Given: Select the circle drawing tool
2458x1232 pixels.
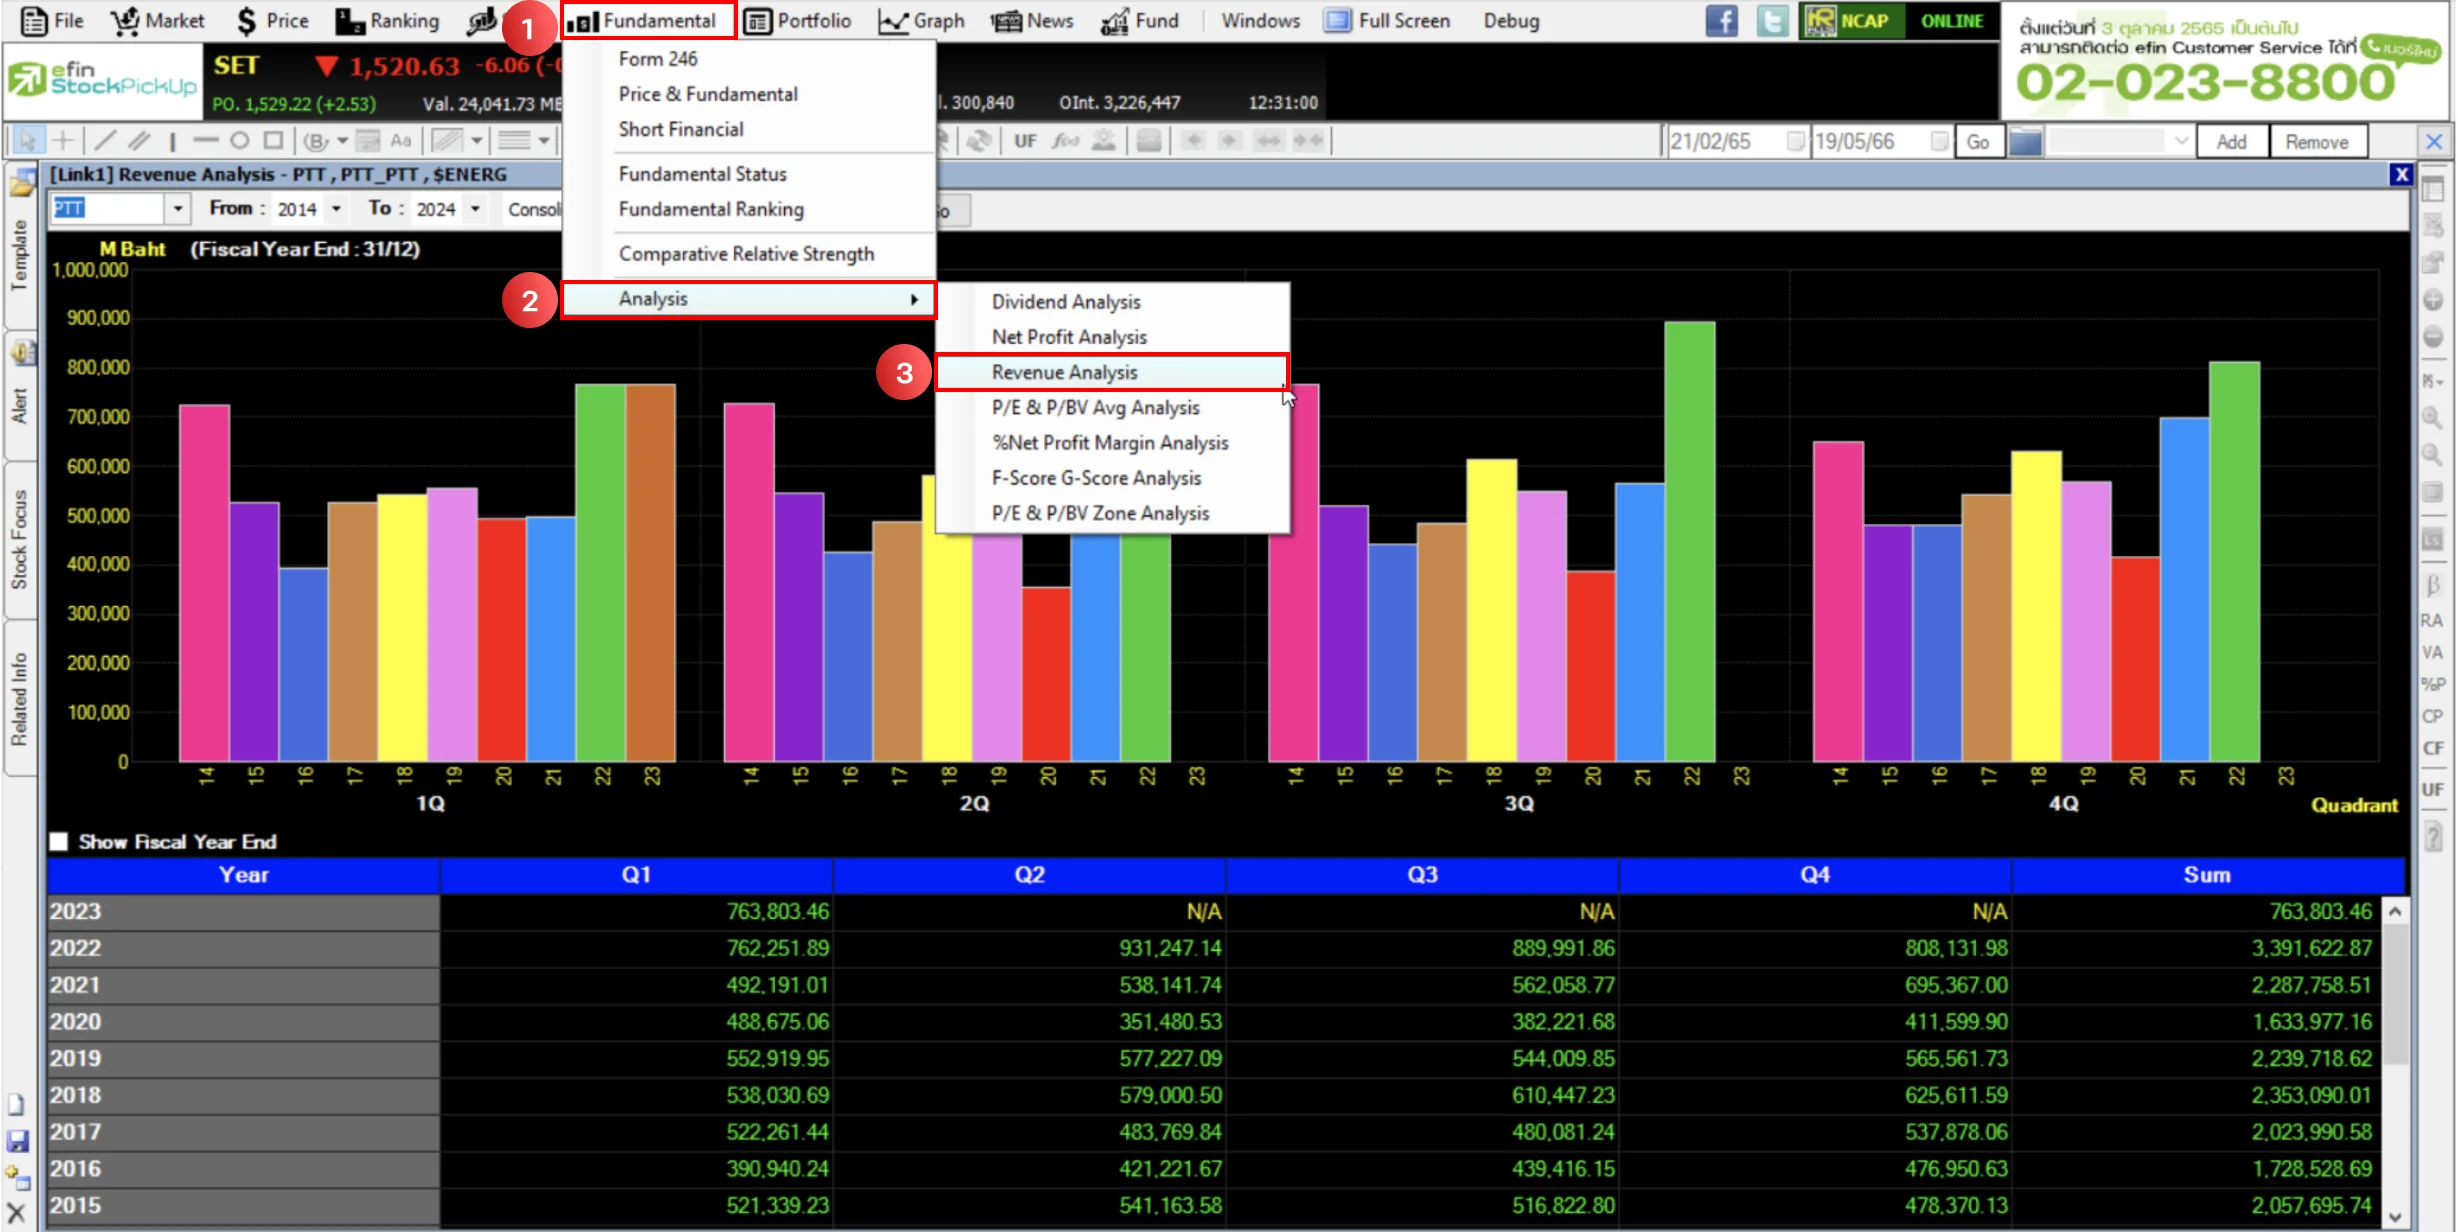Looking at the screenshot, I should click(239, 141).
